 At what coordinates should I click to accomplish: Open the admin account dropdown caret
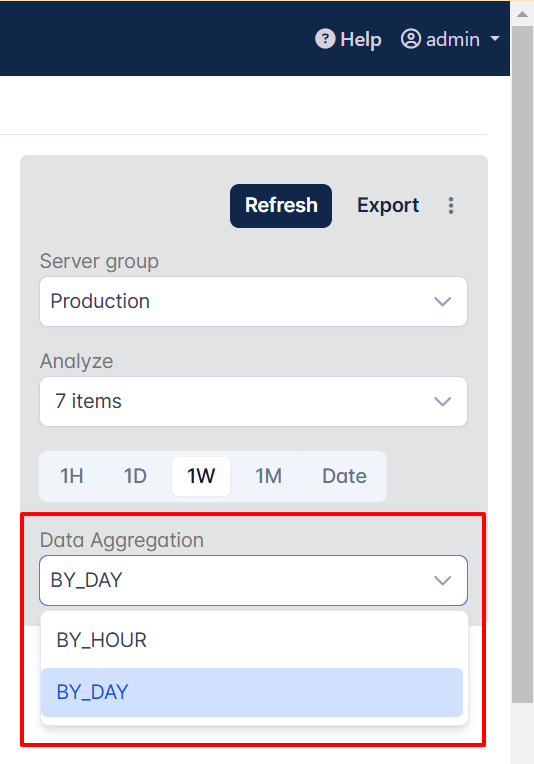click(495, 38)
